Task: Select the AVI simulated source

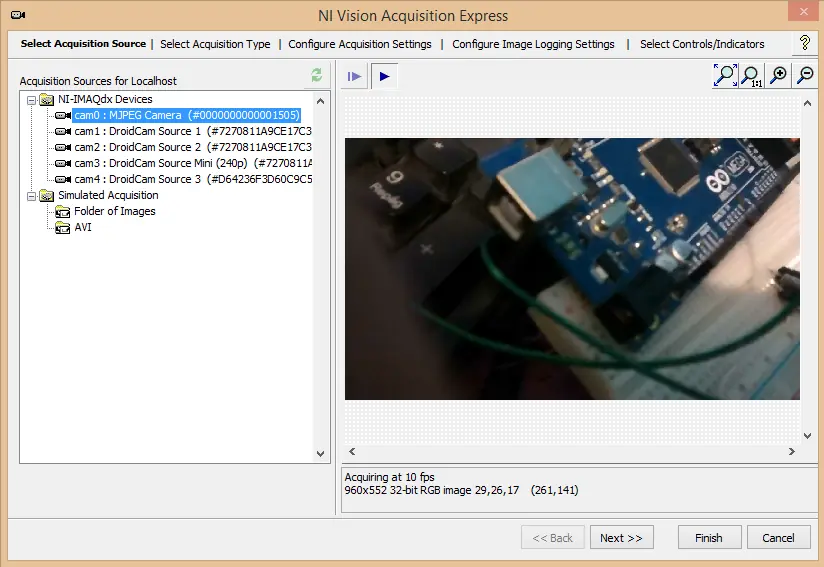Action: tap(83, 227)
